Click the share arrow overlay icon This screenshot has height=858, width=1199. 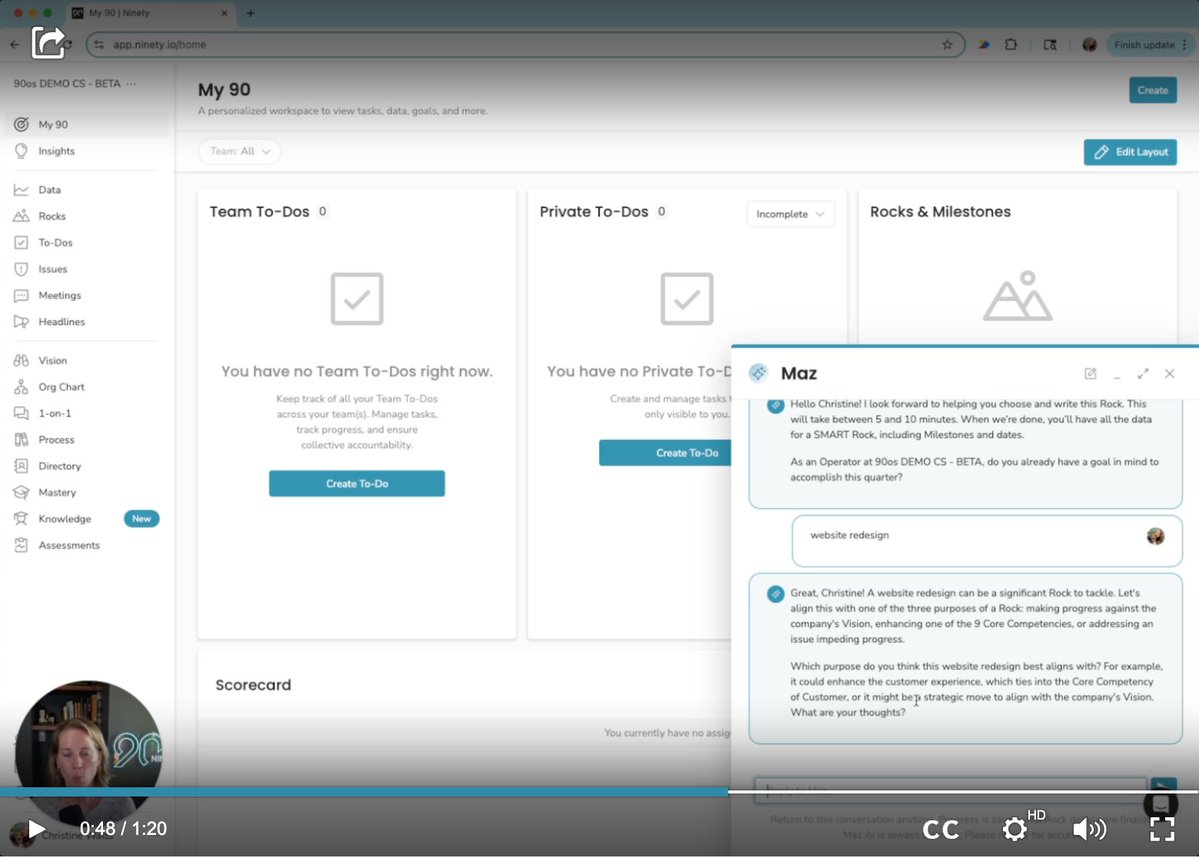pos(47,41)
